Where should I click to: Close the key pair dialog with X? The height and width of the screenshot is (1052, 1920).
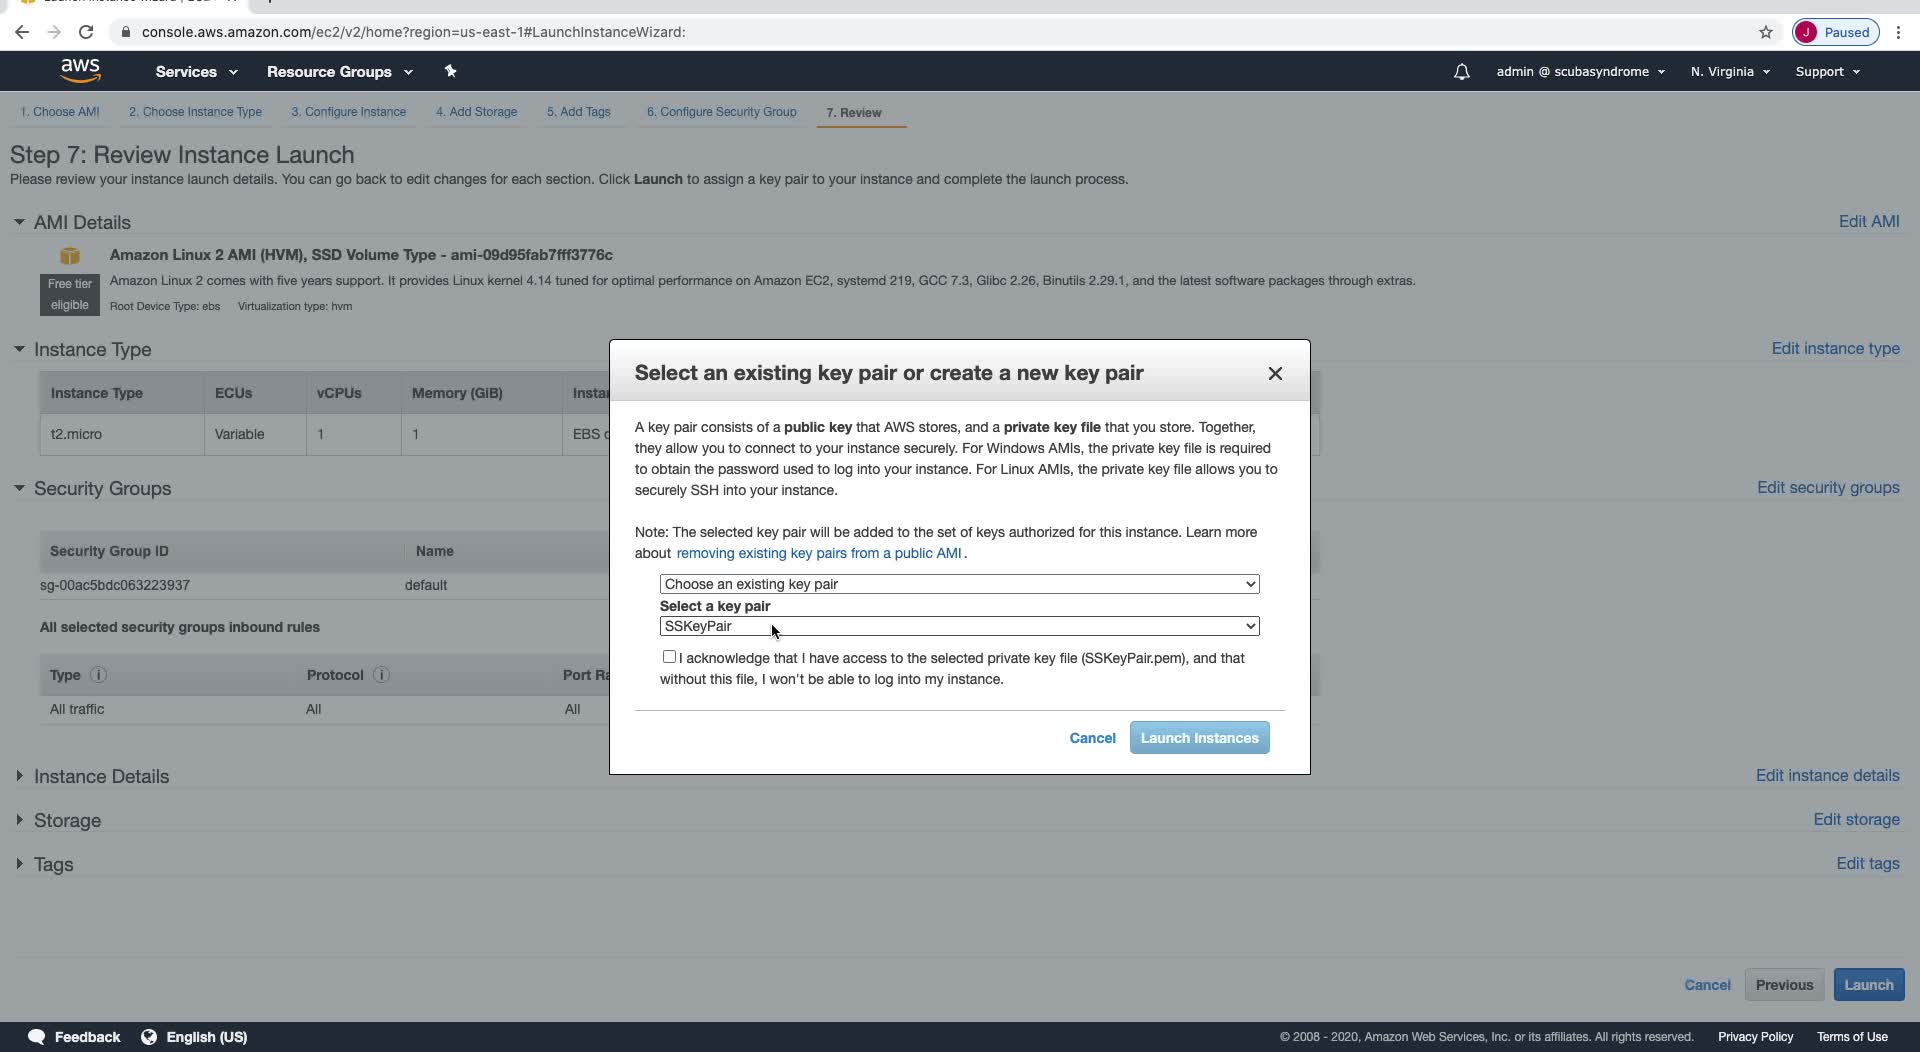point(1274,373)
